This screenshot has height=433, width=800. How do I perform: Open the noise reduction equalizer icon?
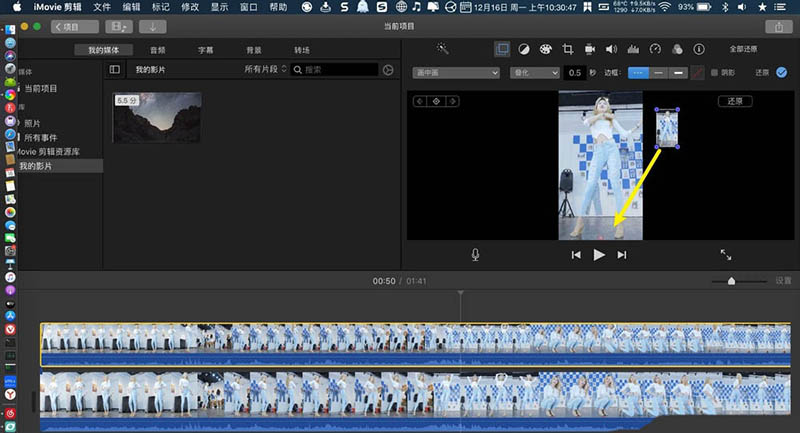[633, 49]
